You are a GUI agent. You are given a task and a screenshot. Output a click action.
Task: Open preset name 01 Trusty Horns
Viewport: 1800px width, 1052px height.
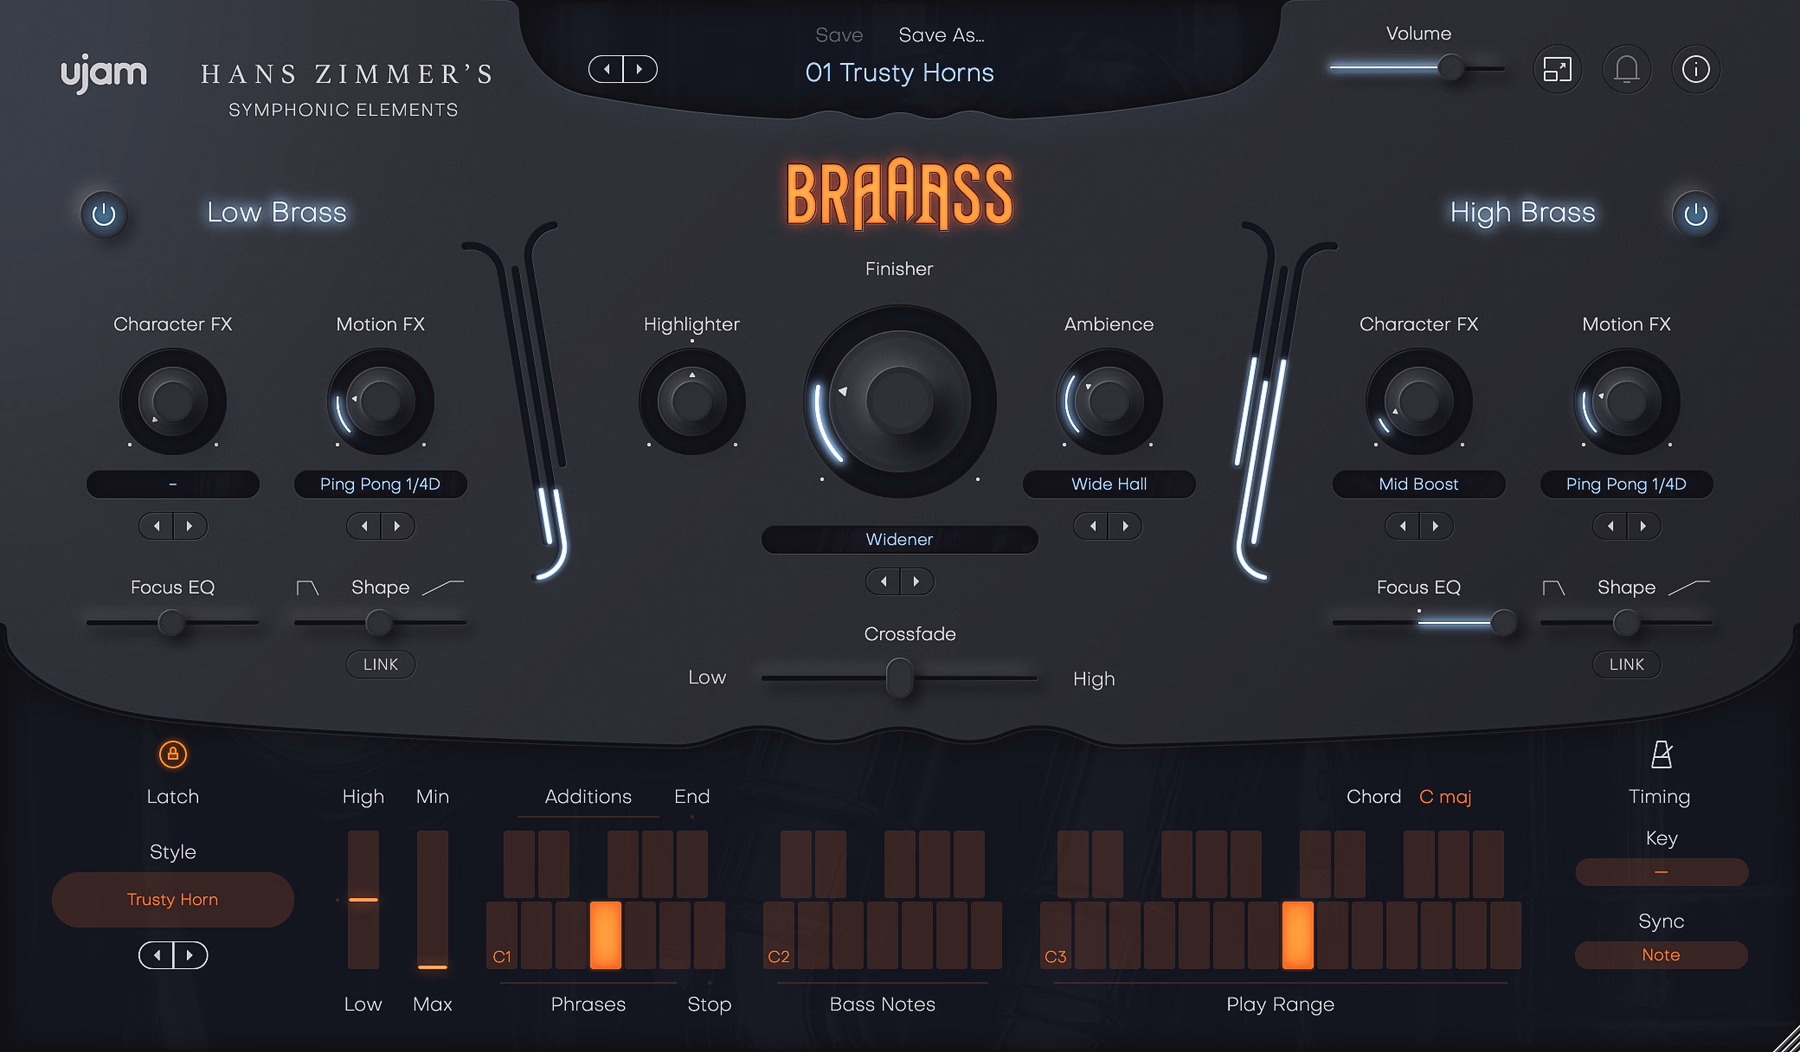899,72
